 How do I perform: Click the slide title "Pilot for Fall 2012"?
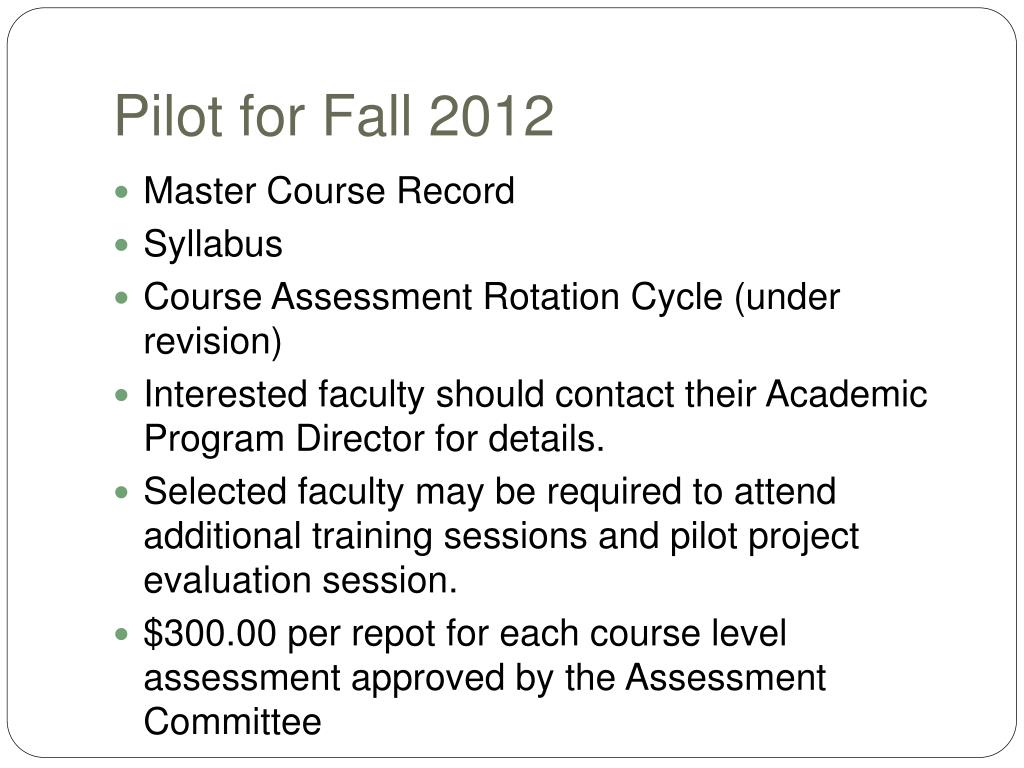pos(334,116)
